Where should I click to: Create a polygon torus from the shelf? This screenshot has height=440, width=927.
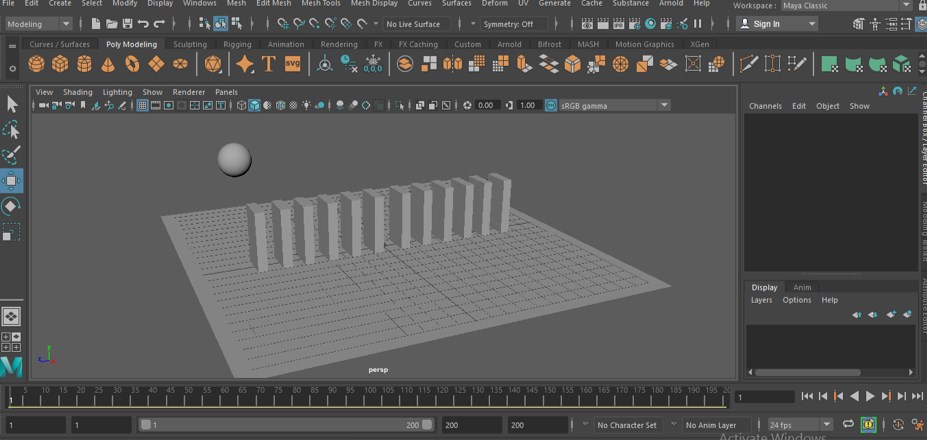[x=132, y=63]
